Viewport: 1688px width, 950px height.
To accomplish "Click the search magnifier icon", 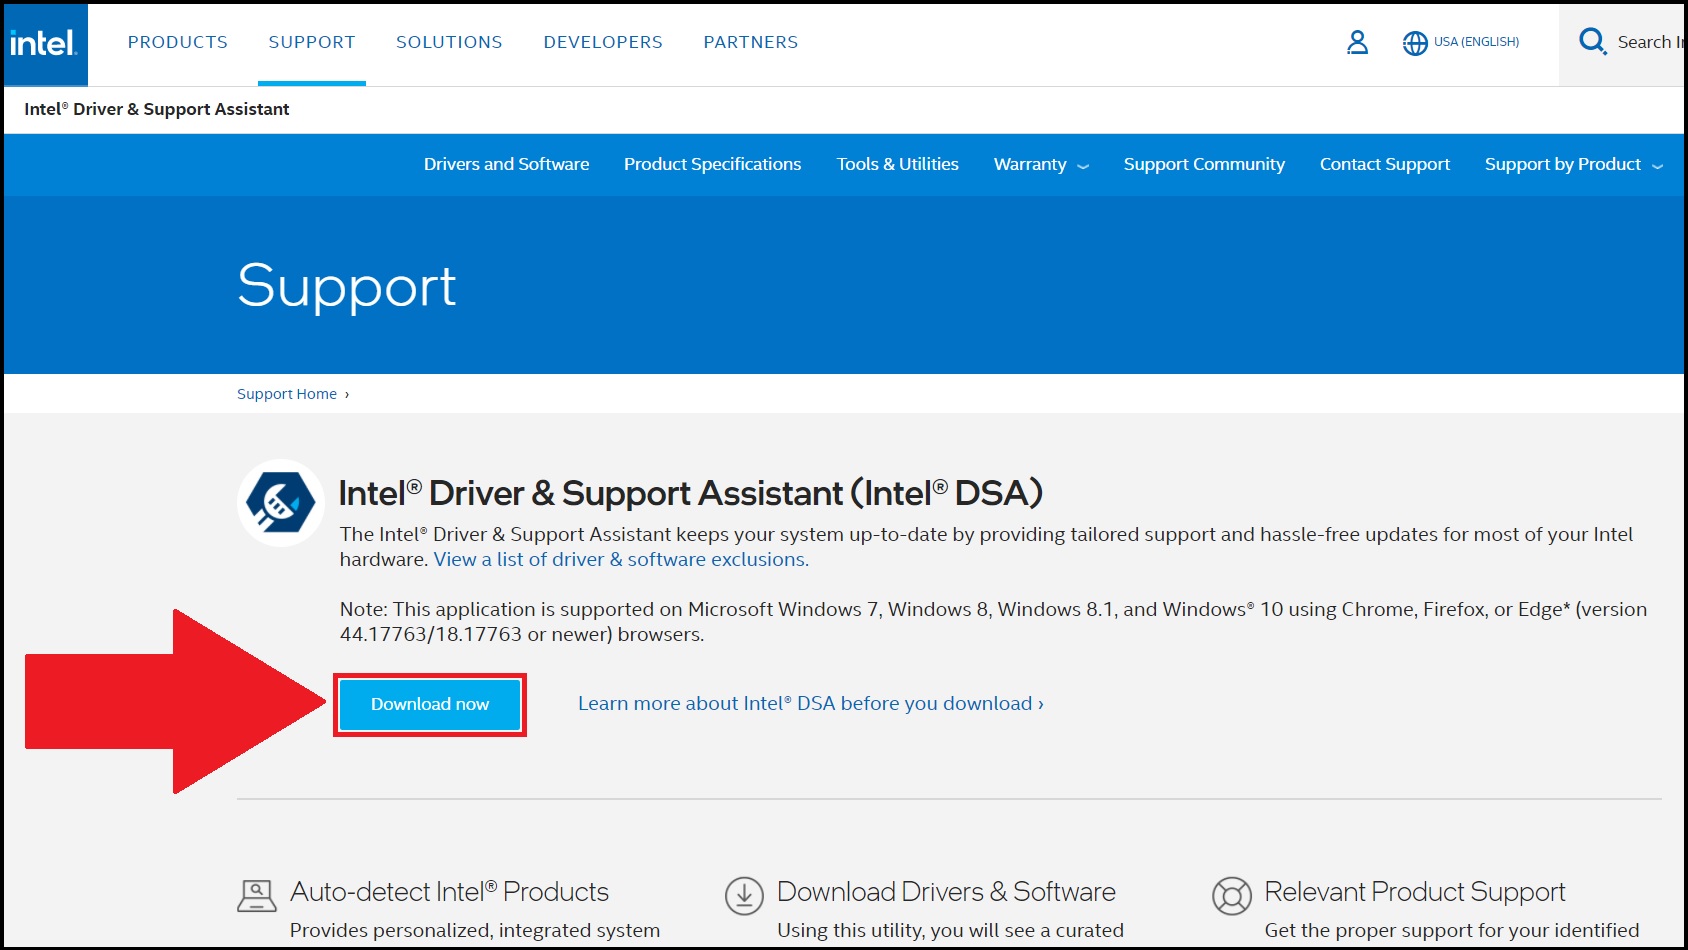I will click(x=1591, y=41).
